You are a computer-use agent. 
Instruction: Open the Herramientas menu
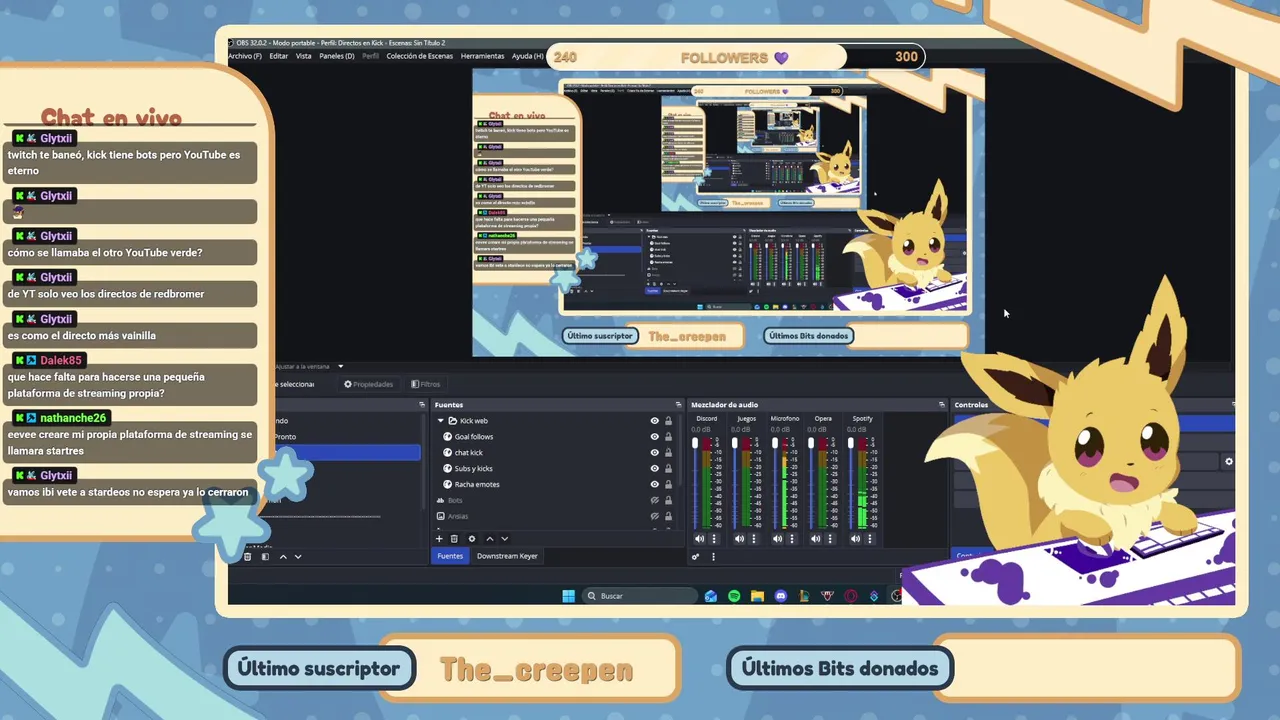483,56
